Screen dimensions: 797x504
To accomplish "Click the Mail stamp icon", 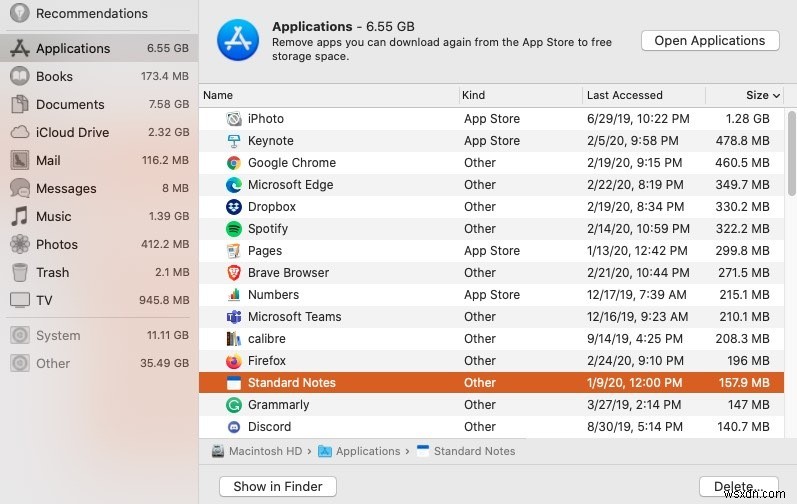I will coord(20,161).
